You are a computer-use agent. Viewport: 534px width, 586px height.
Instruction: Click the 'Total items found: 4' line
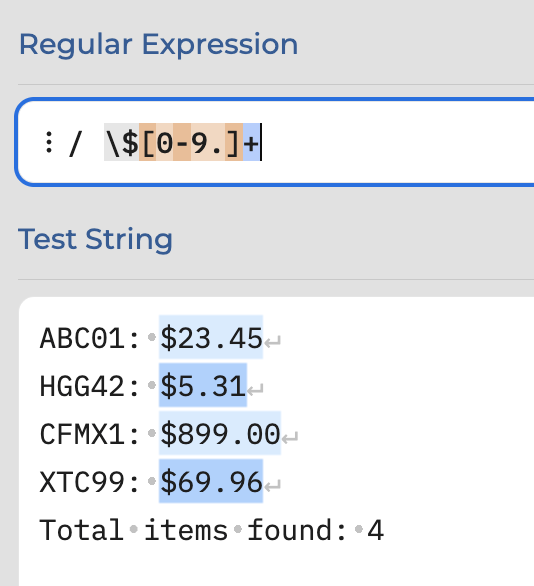pos(212,530)
